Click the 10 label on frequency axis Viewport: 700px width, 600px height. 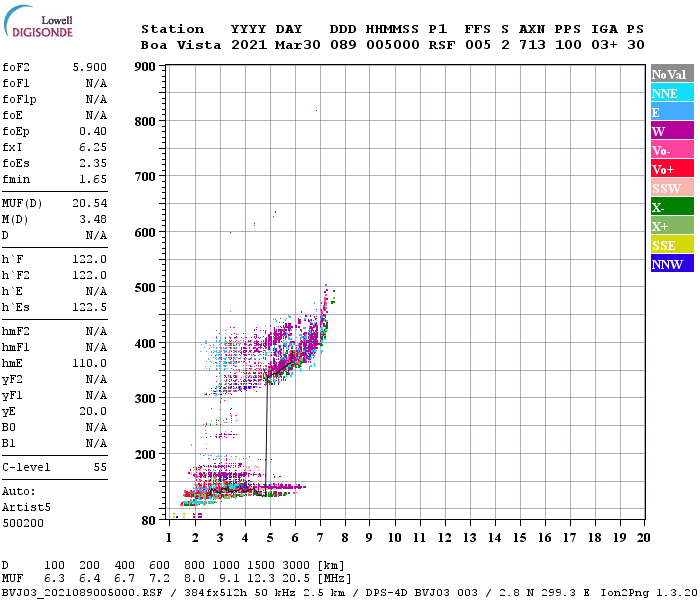(x=395, y=538)
